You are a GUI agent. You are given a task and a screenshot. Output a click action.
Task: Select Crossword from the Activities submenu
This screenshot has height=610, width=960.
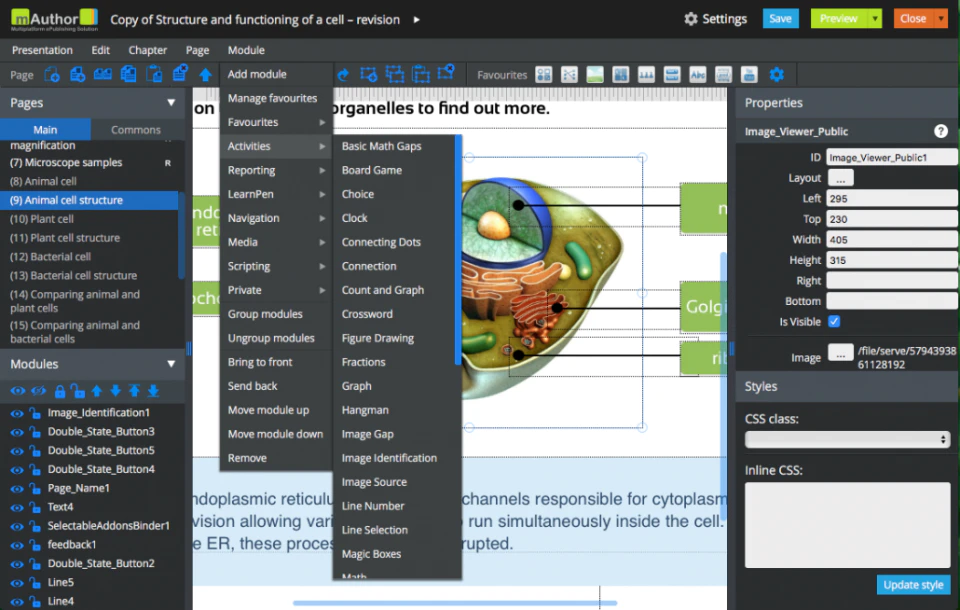pos(367,314)
